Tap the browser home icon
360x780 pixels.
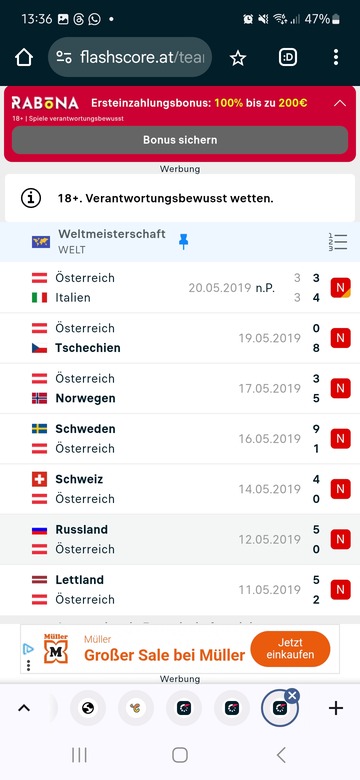(x=24, y=58)
